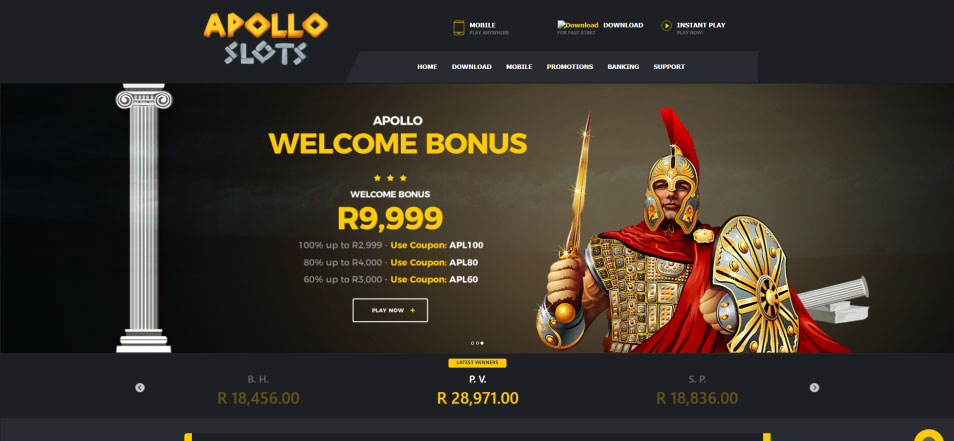Show next latest winner with right arrow
The image size is (954, 441).
[814, 387]
